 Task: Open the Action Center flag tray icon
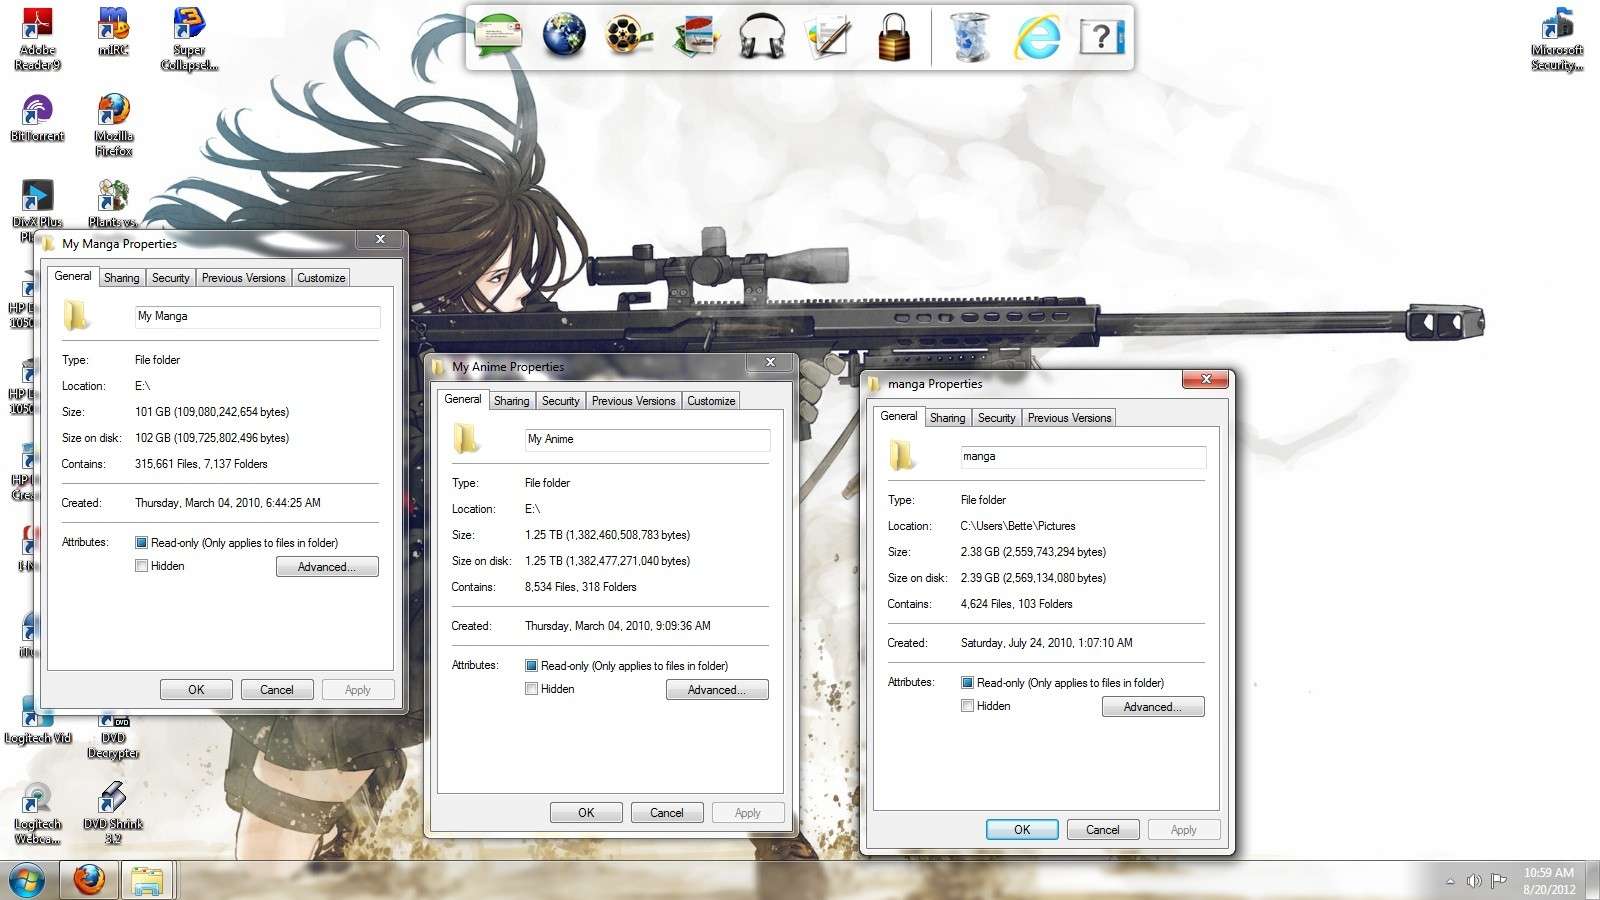tap(1498, 881)
